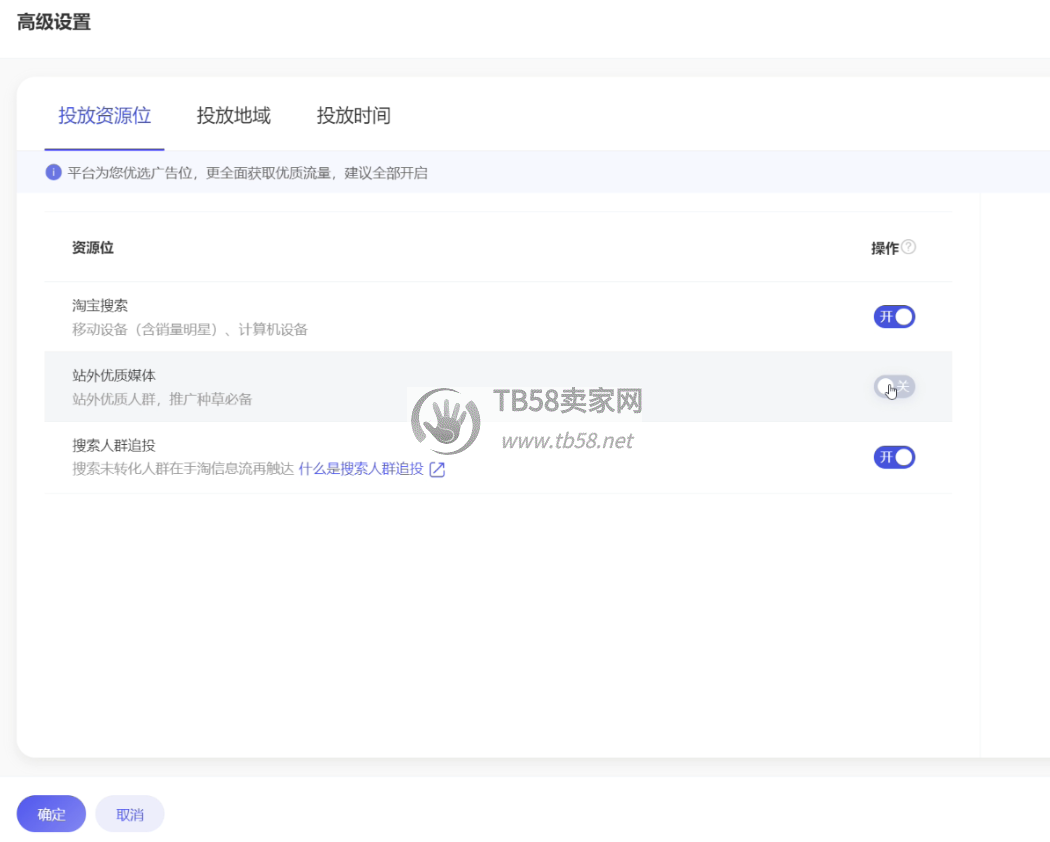Click the help question mark beside 操作

tap(908, 248)
